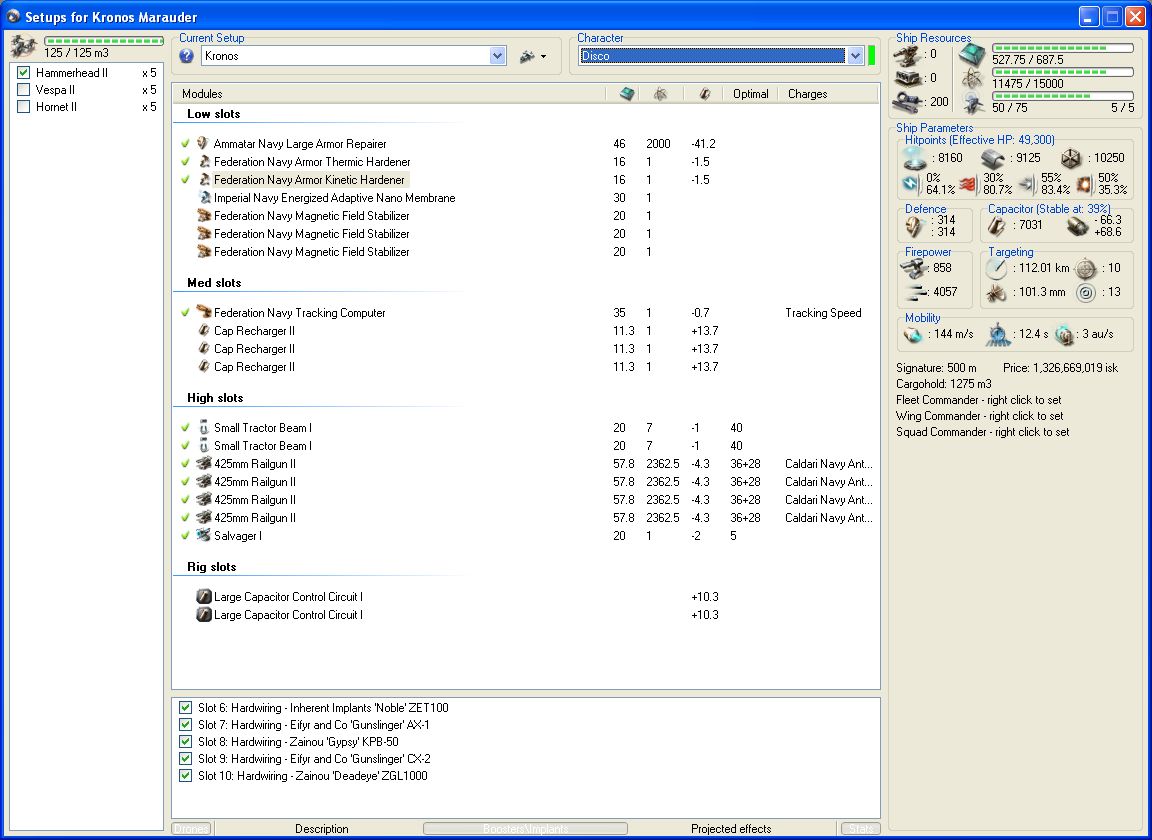Click 'Fleet Commander - right click to set'
This screenshot has width=1152, height=840.
pyautogui.click(x=979, y=400)
